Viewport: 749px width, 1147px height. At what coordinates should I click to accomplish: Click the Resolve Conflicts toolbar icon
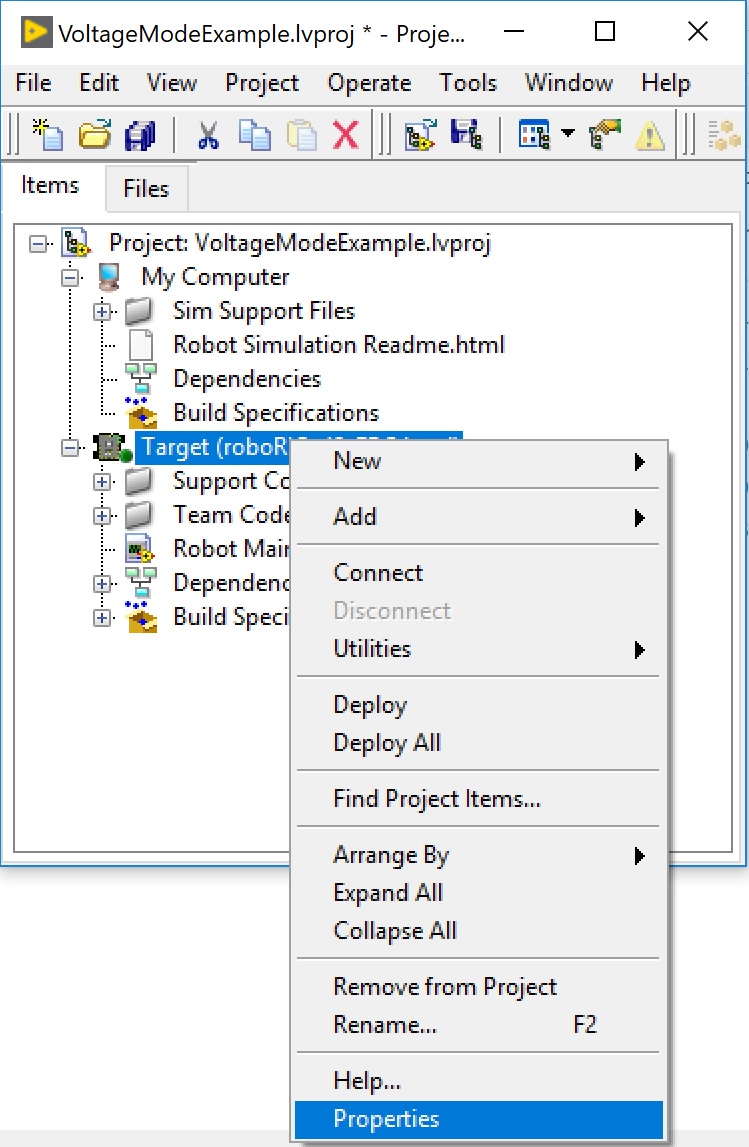tap(604, 135)
